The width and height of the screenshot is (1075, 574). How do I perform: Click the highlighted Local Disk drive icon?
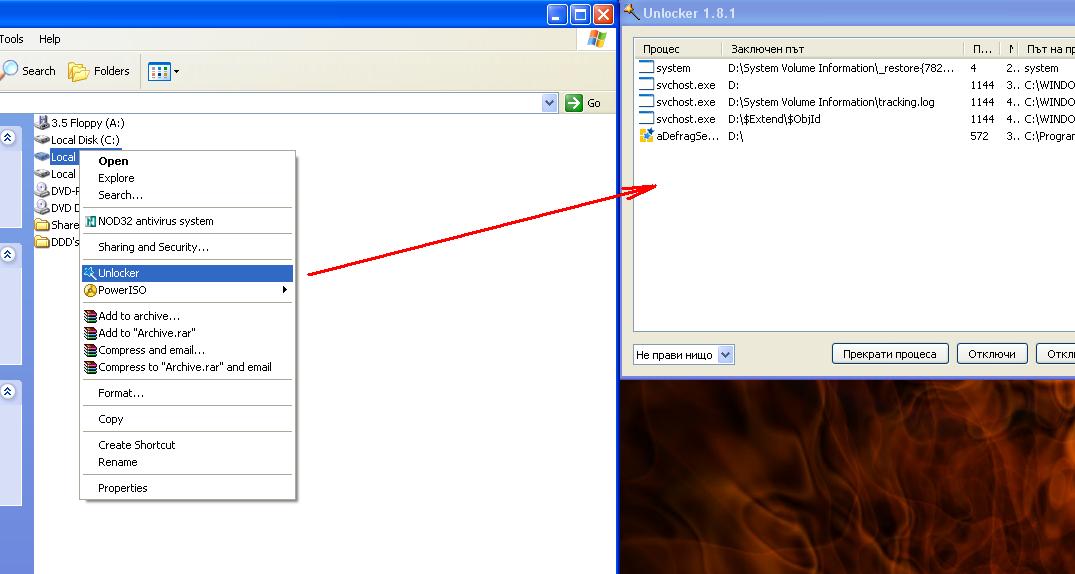tap(42, 157)
